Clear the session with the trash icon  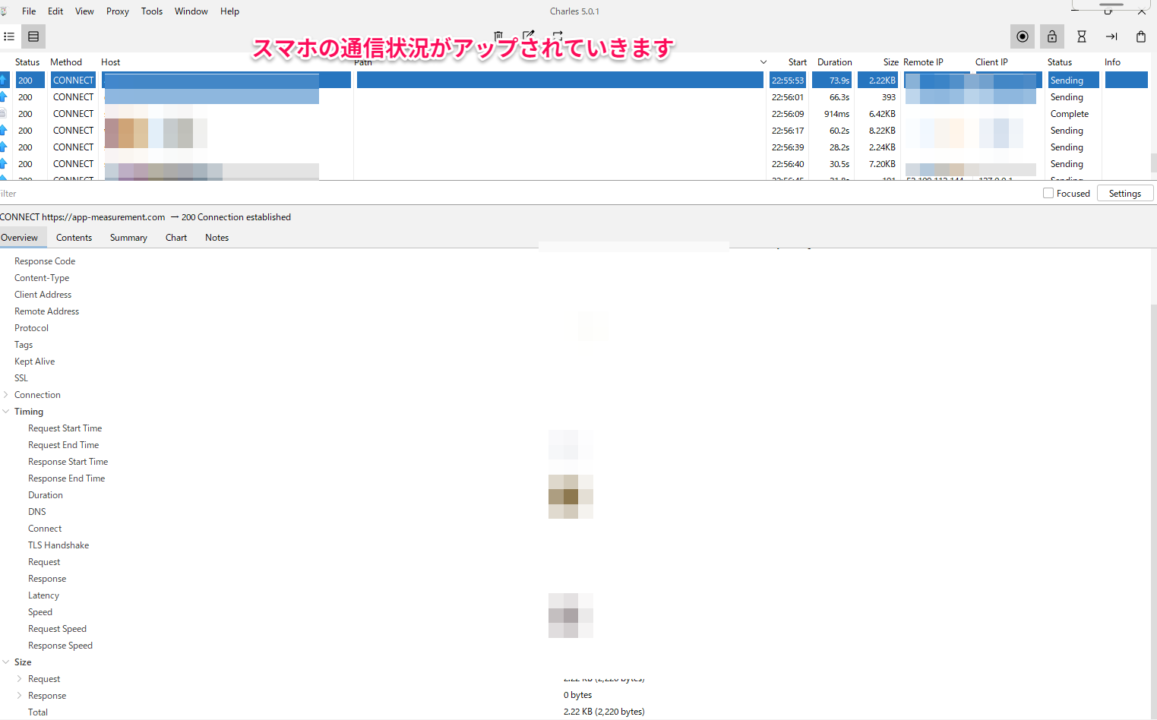click(x=499, y=35)
